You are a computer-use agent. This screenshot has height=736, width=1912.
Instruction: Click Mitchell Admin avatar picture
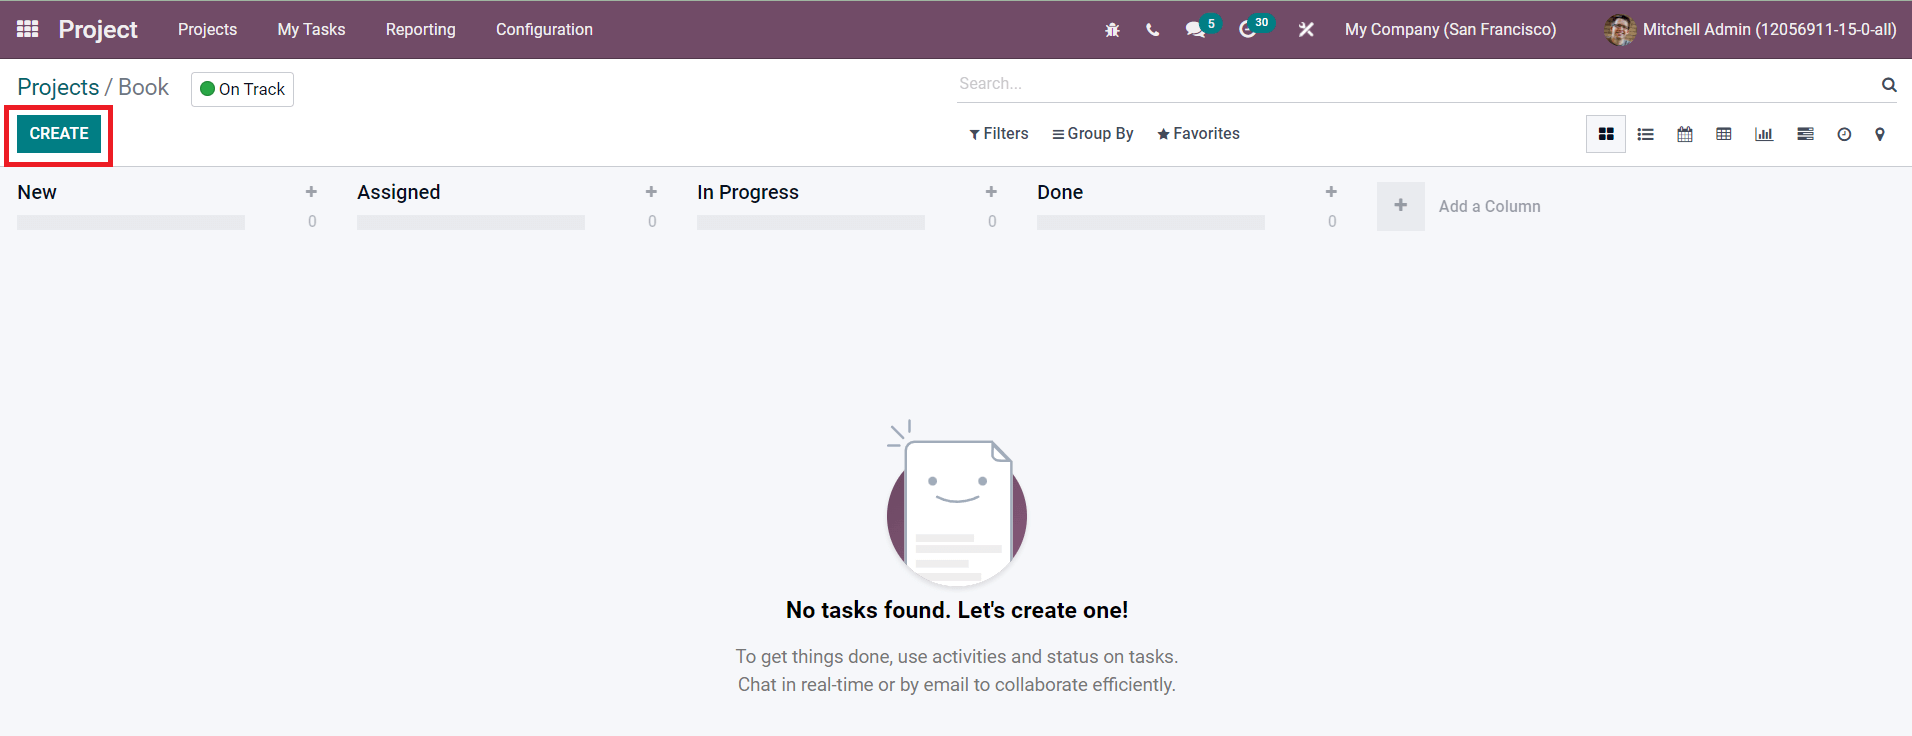click(x=1620, y=30)
